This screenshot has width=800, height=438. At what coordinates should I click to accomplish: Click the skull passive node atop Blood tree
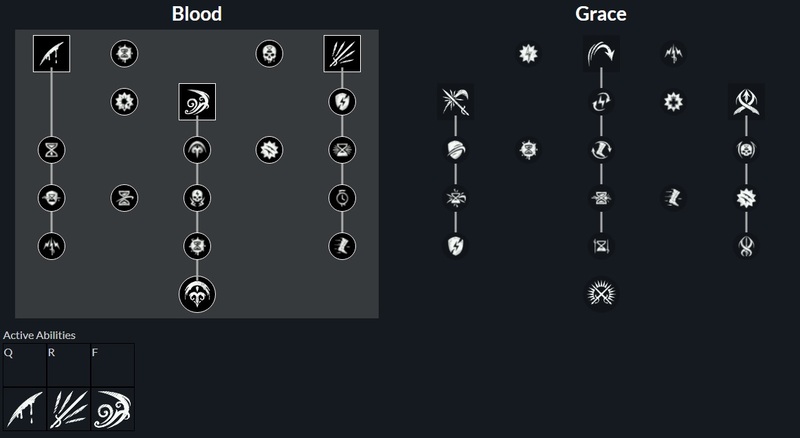(269, 54)
